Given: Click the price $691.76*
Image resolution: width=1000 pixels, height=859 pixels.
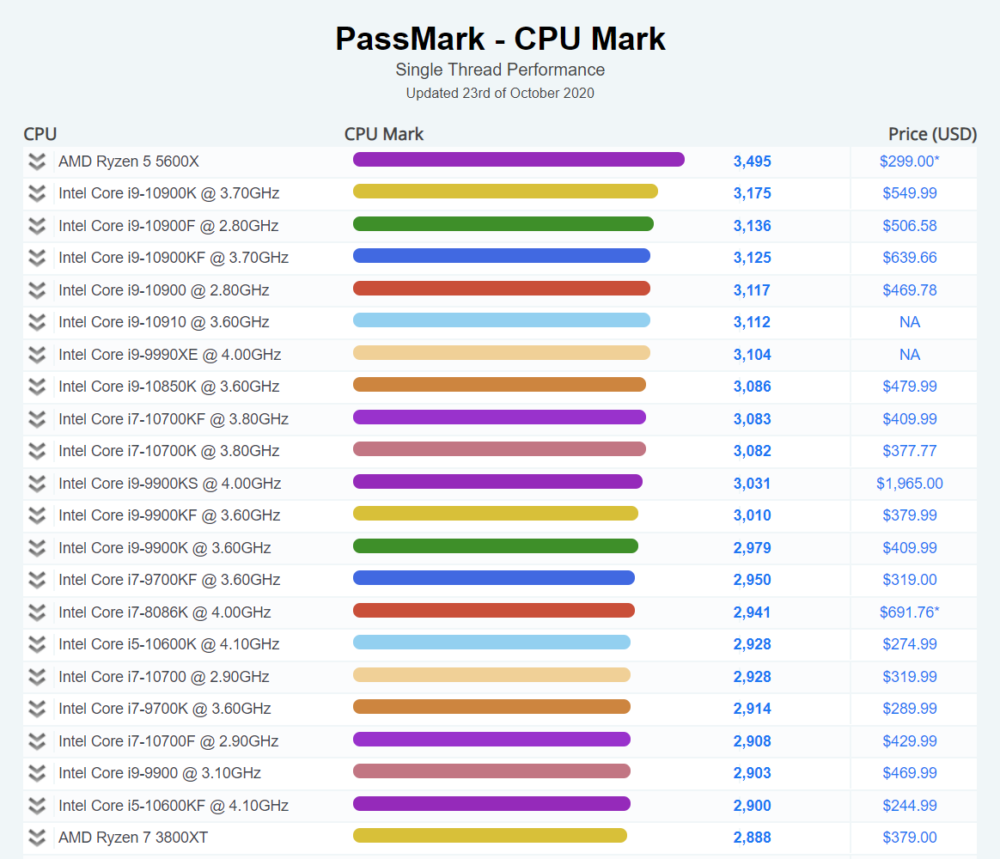Looking at the screenshot, I should click(x=909, y=612).
